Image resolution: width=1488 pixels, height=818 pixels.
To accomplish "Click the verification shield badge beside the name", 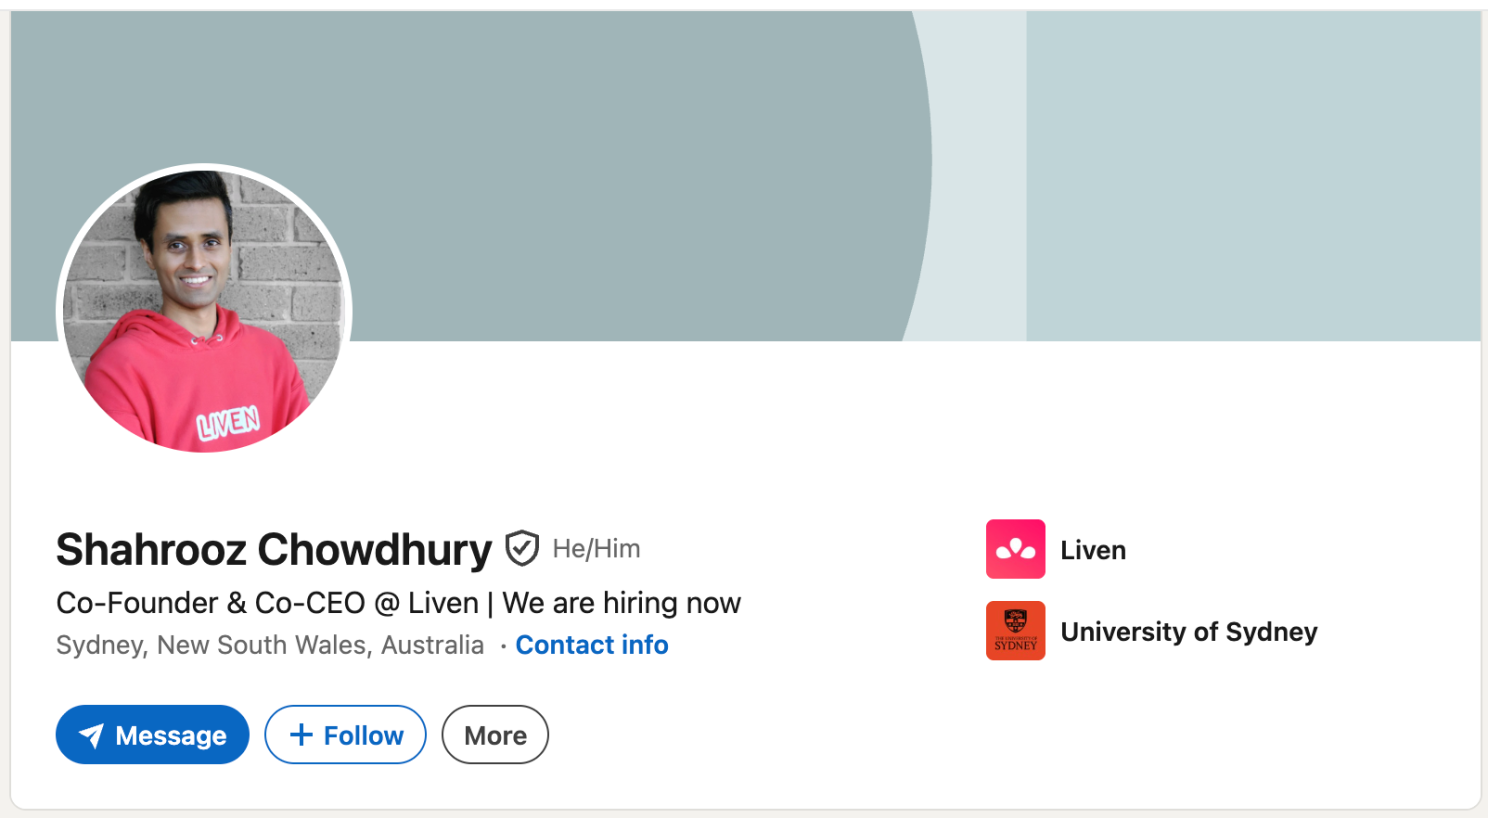I will coord(522,549).
